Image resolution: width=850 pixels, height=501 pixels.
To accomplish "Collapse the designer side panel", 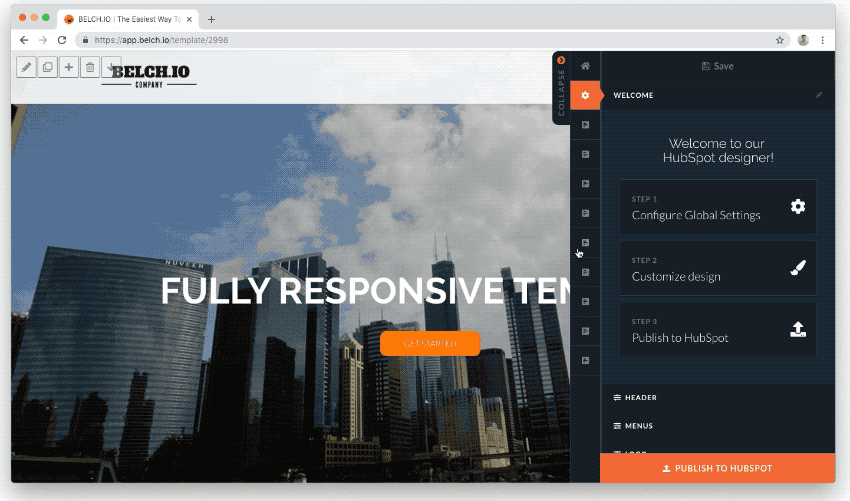I will coord(561,88).
